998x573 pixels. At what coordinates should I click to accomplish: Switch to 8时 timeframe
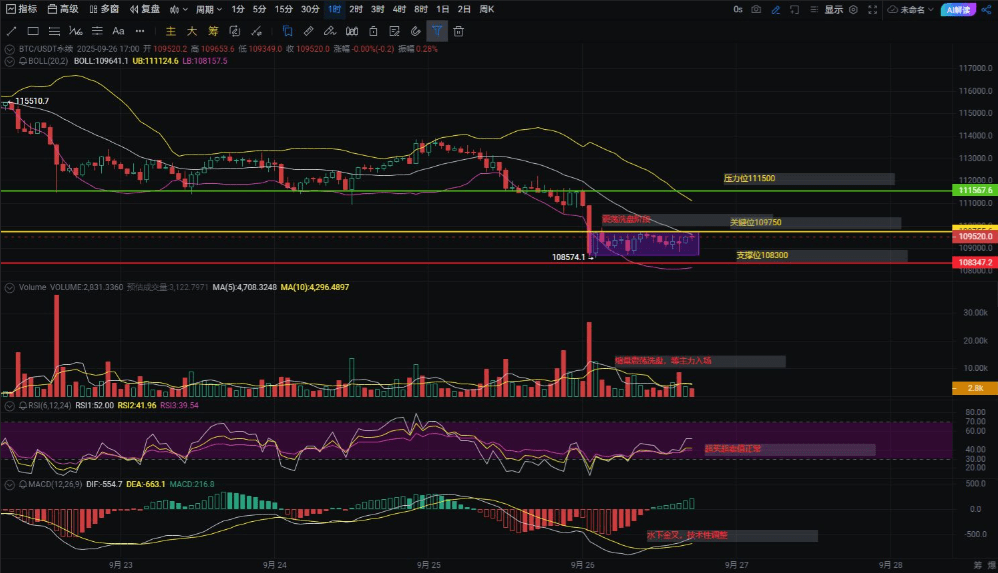(x=421, y=9)
